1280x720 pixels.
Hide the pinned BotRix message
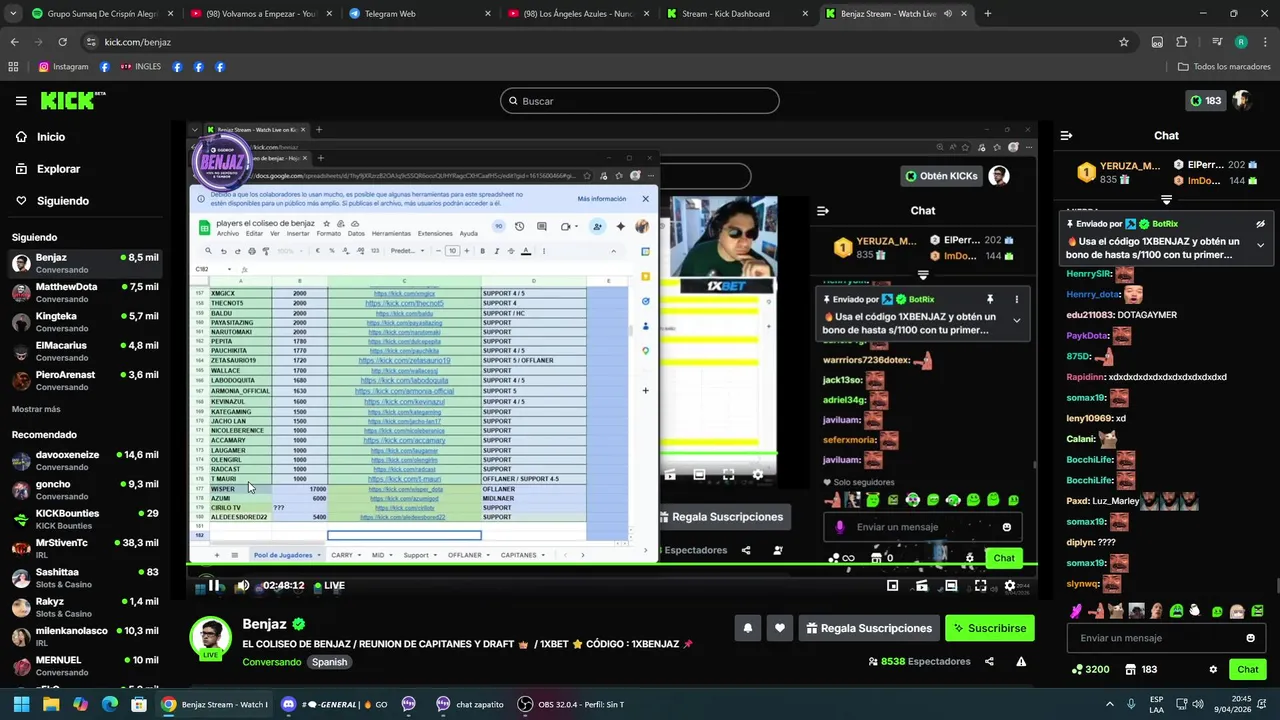1260,224
